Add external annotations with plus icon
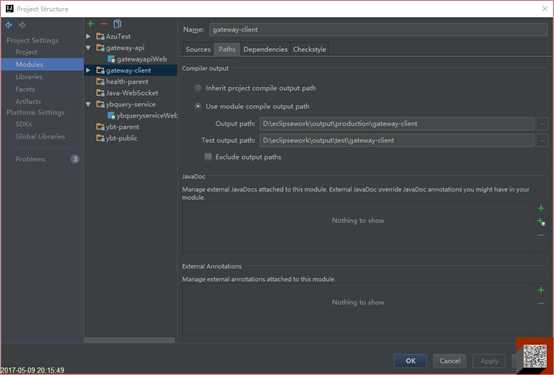Screen dimensions: 554x375 pos(541,291)
